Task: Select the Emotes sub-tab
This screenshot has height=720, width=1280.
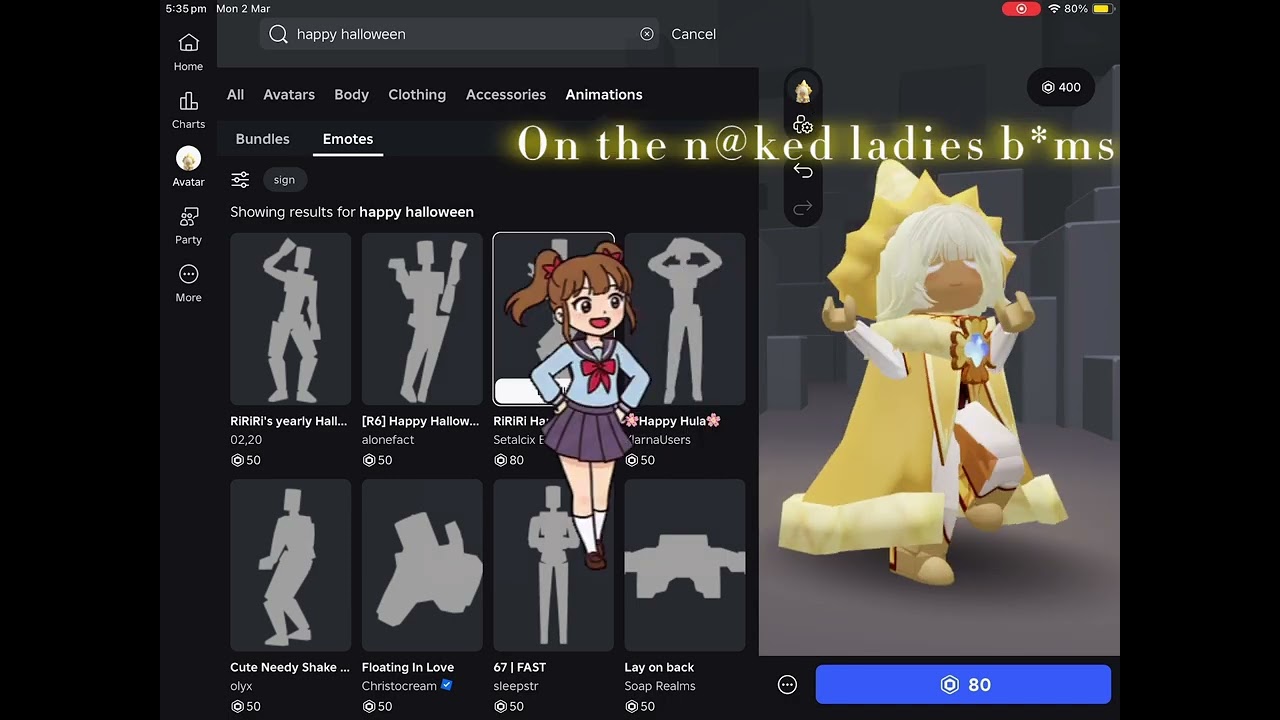Action: click(348, 139)
